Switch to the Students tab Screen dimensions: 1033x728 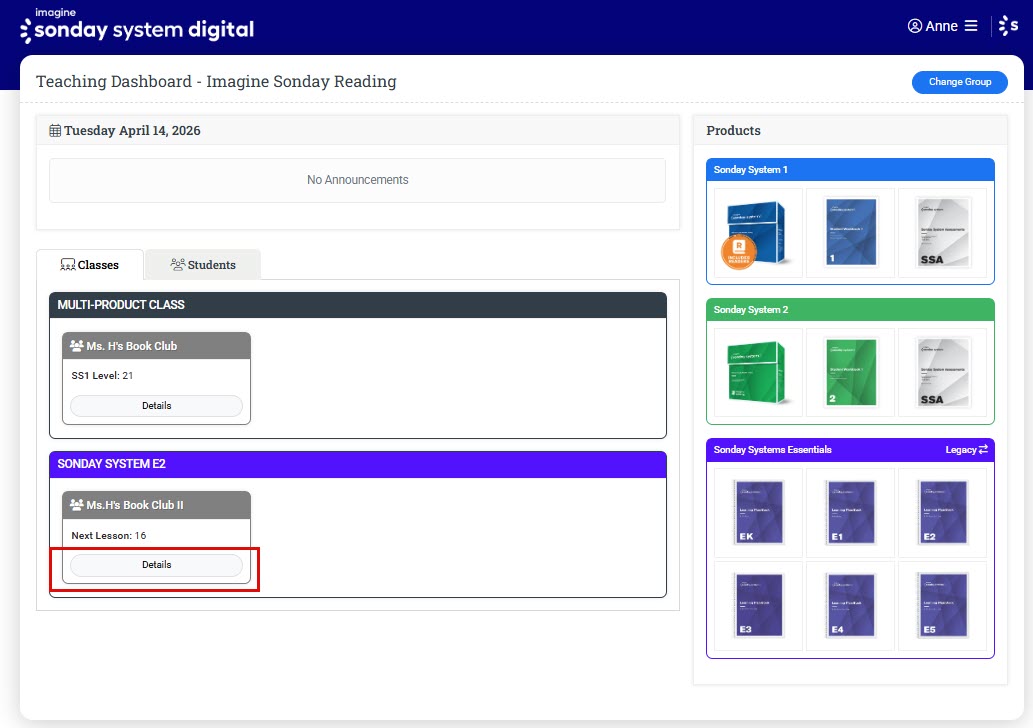click(x=203, y=265)
